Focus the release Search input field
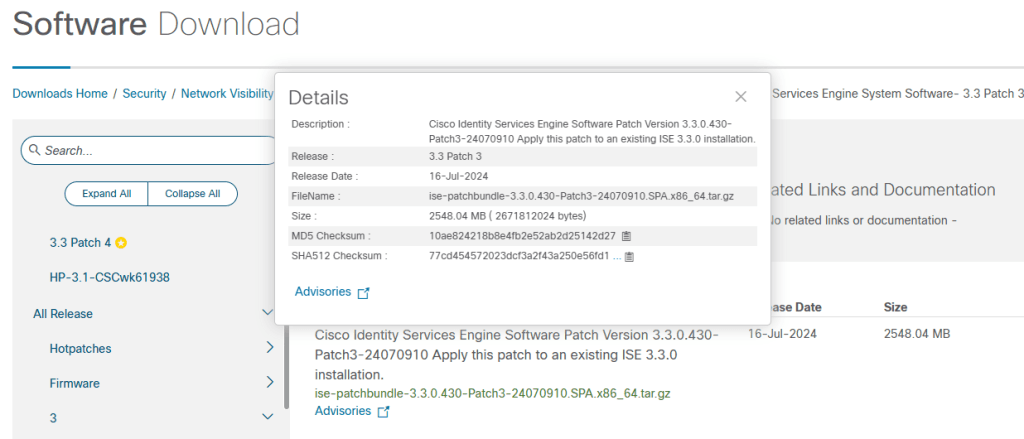This screenshot has width=1024, height=439. pos(155,150)
